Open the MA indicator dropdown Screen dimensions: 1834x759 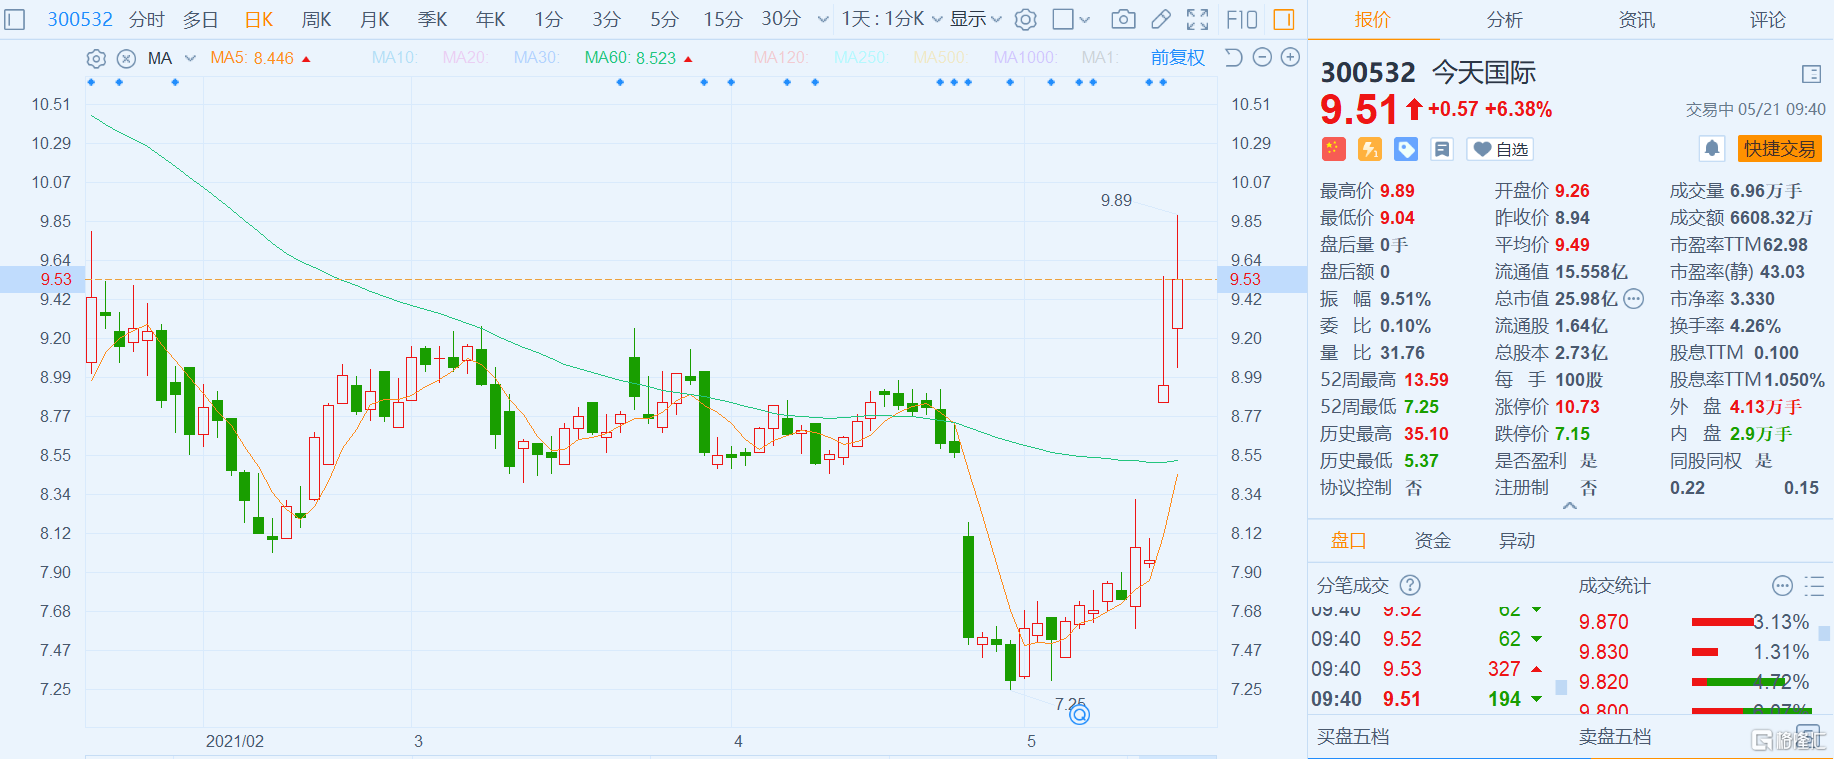click(x=190, y=58)
